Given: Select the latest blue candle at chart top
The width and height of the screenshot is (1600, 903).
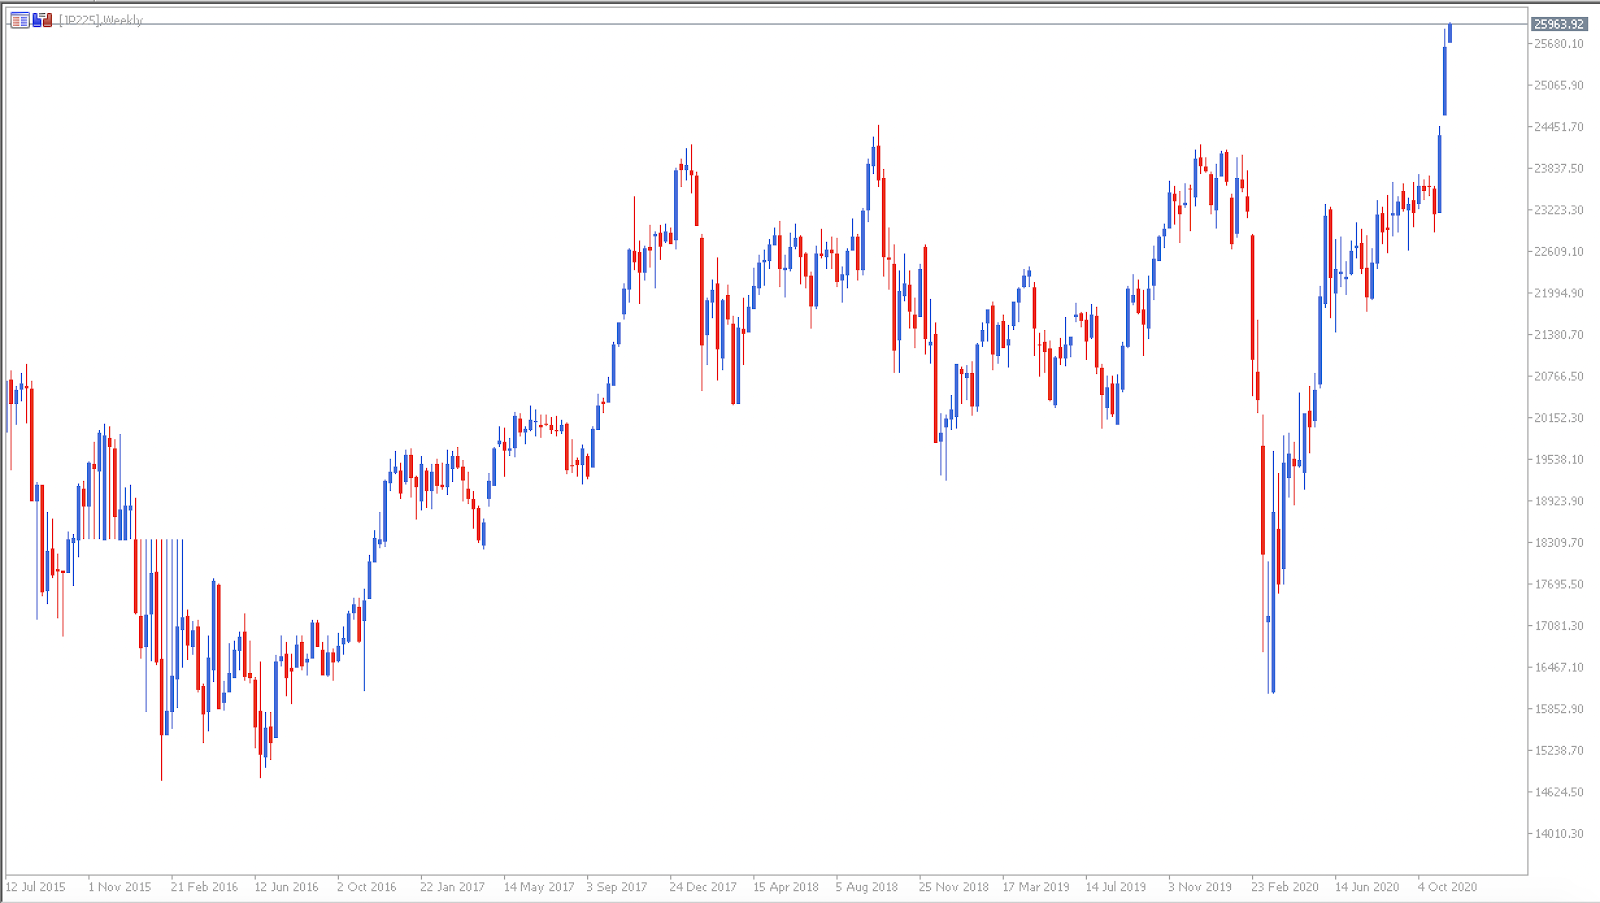Looking at the screenshot, I should [x=1450, y=33].
